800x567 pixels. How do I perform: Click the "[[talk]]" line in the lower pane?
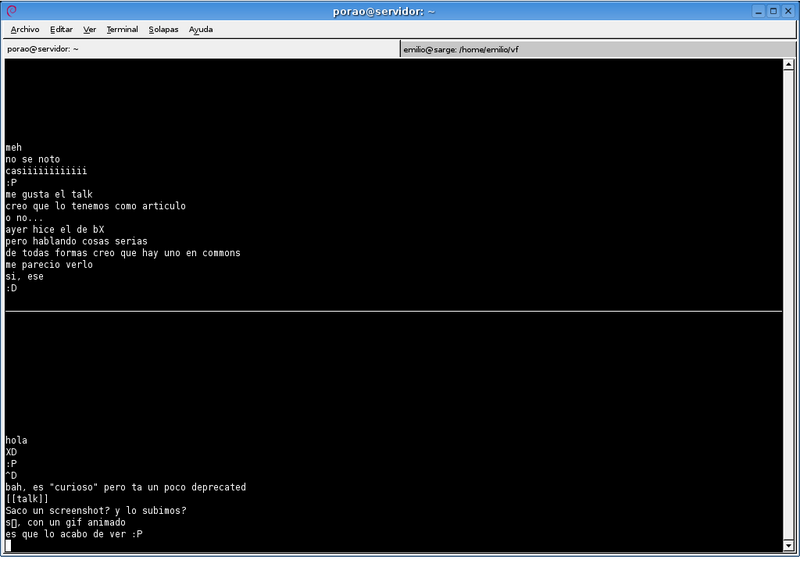click(27, 499)
